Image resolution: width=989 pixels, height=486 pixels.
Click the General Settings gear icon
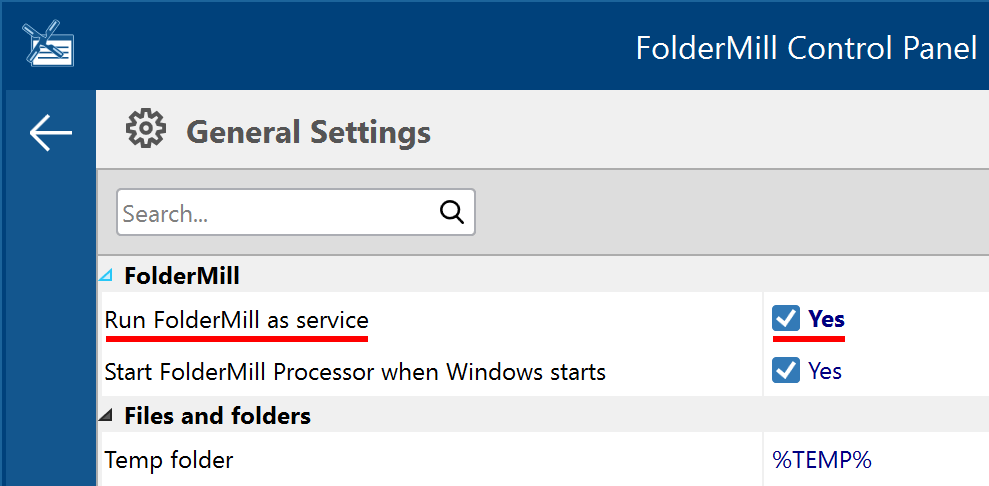pos(146,129)
